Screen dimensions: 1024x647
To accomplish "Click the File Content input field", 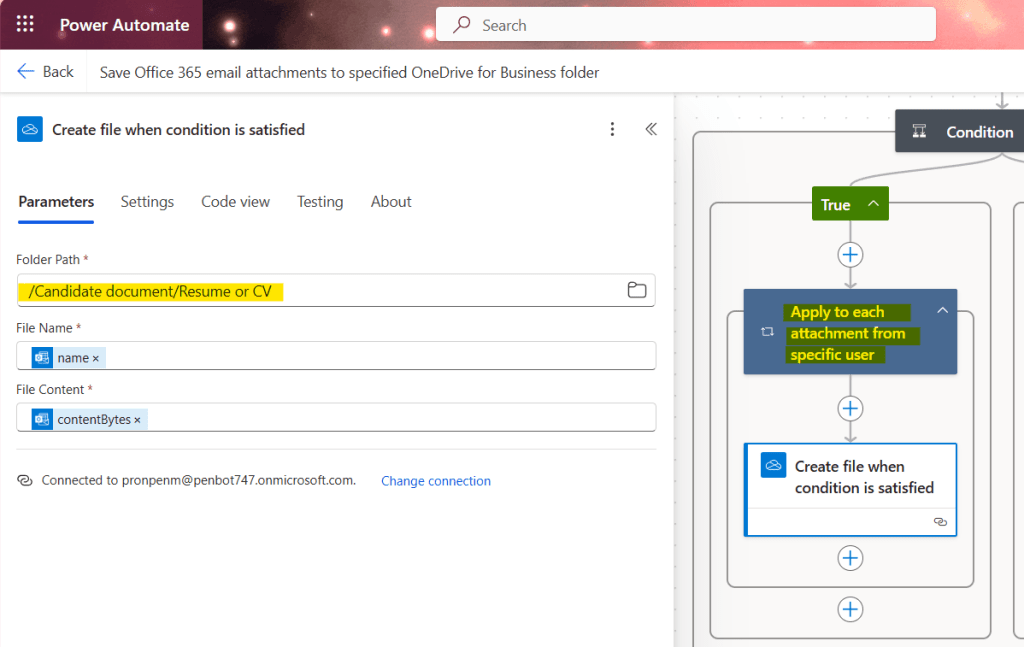I will (x=400, y=418).
